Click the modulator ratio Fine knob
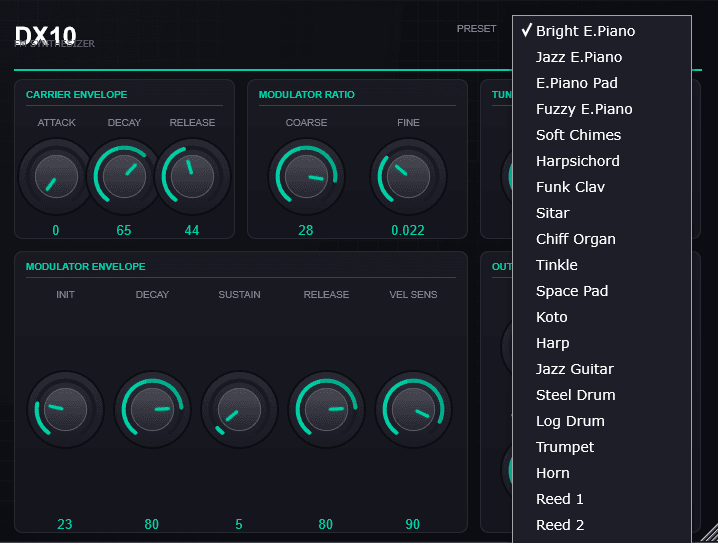Screen dimensions: 718x543 click(x=408, y=177)
